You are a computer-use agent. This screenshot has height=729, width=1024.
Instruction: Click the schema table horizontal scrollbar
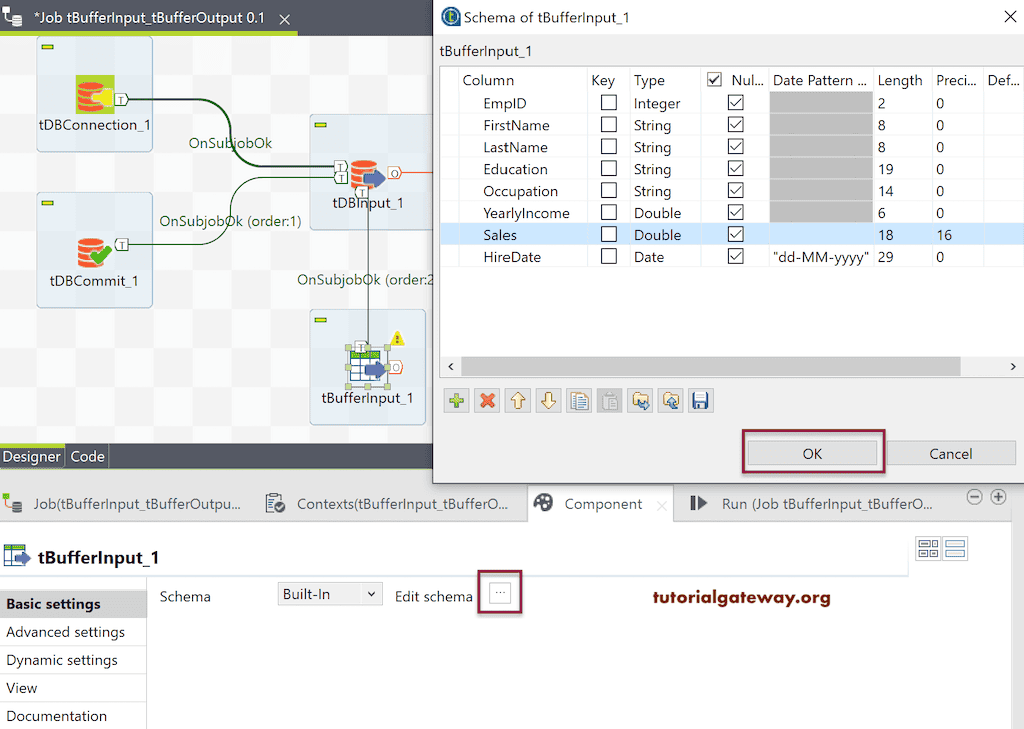pyautogui.click(x=711, y=366)
